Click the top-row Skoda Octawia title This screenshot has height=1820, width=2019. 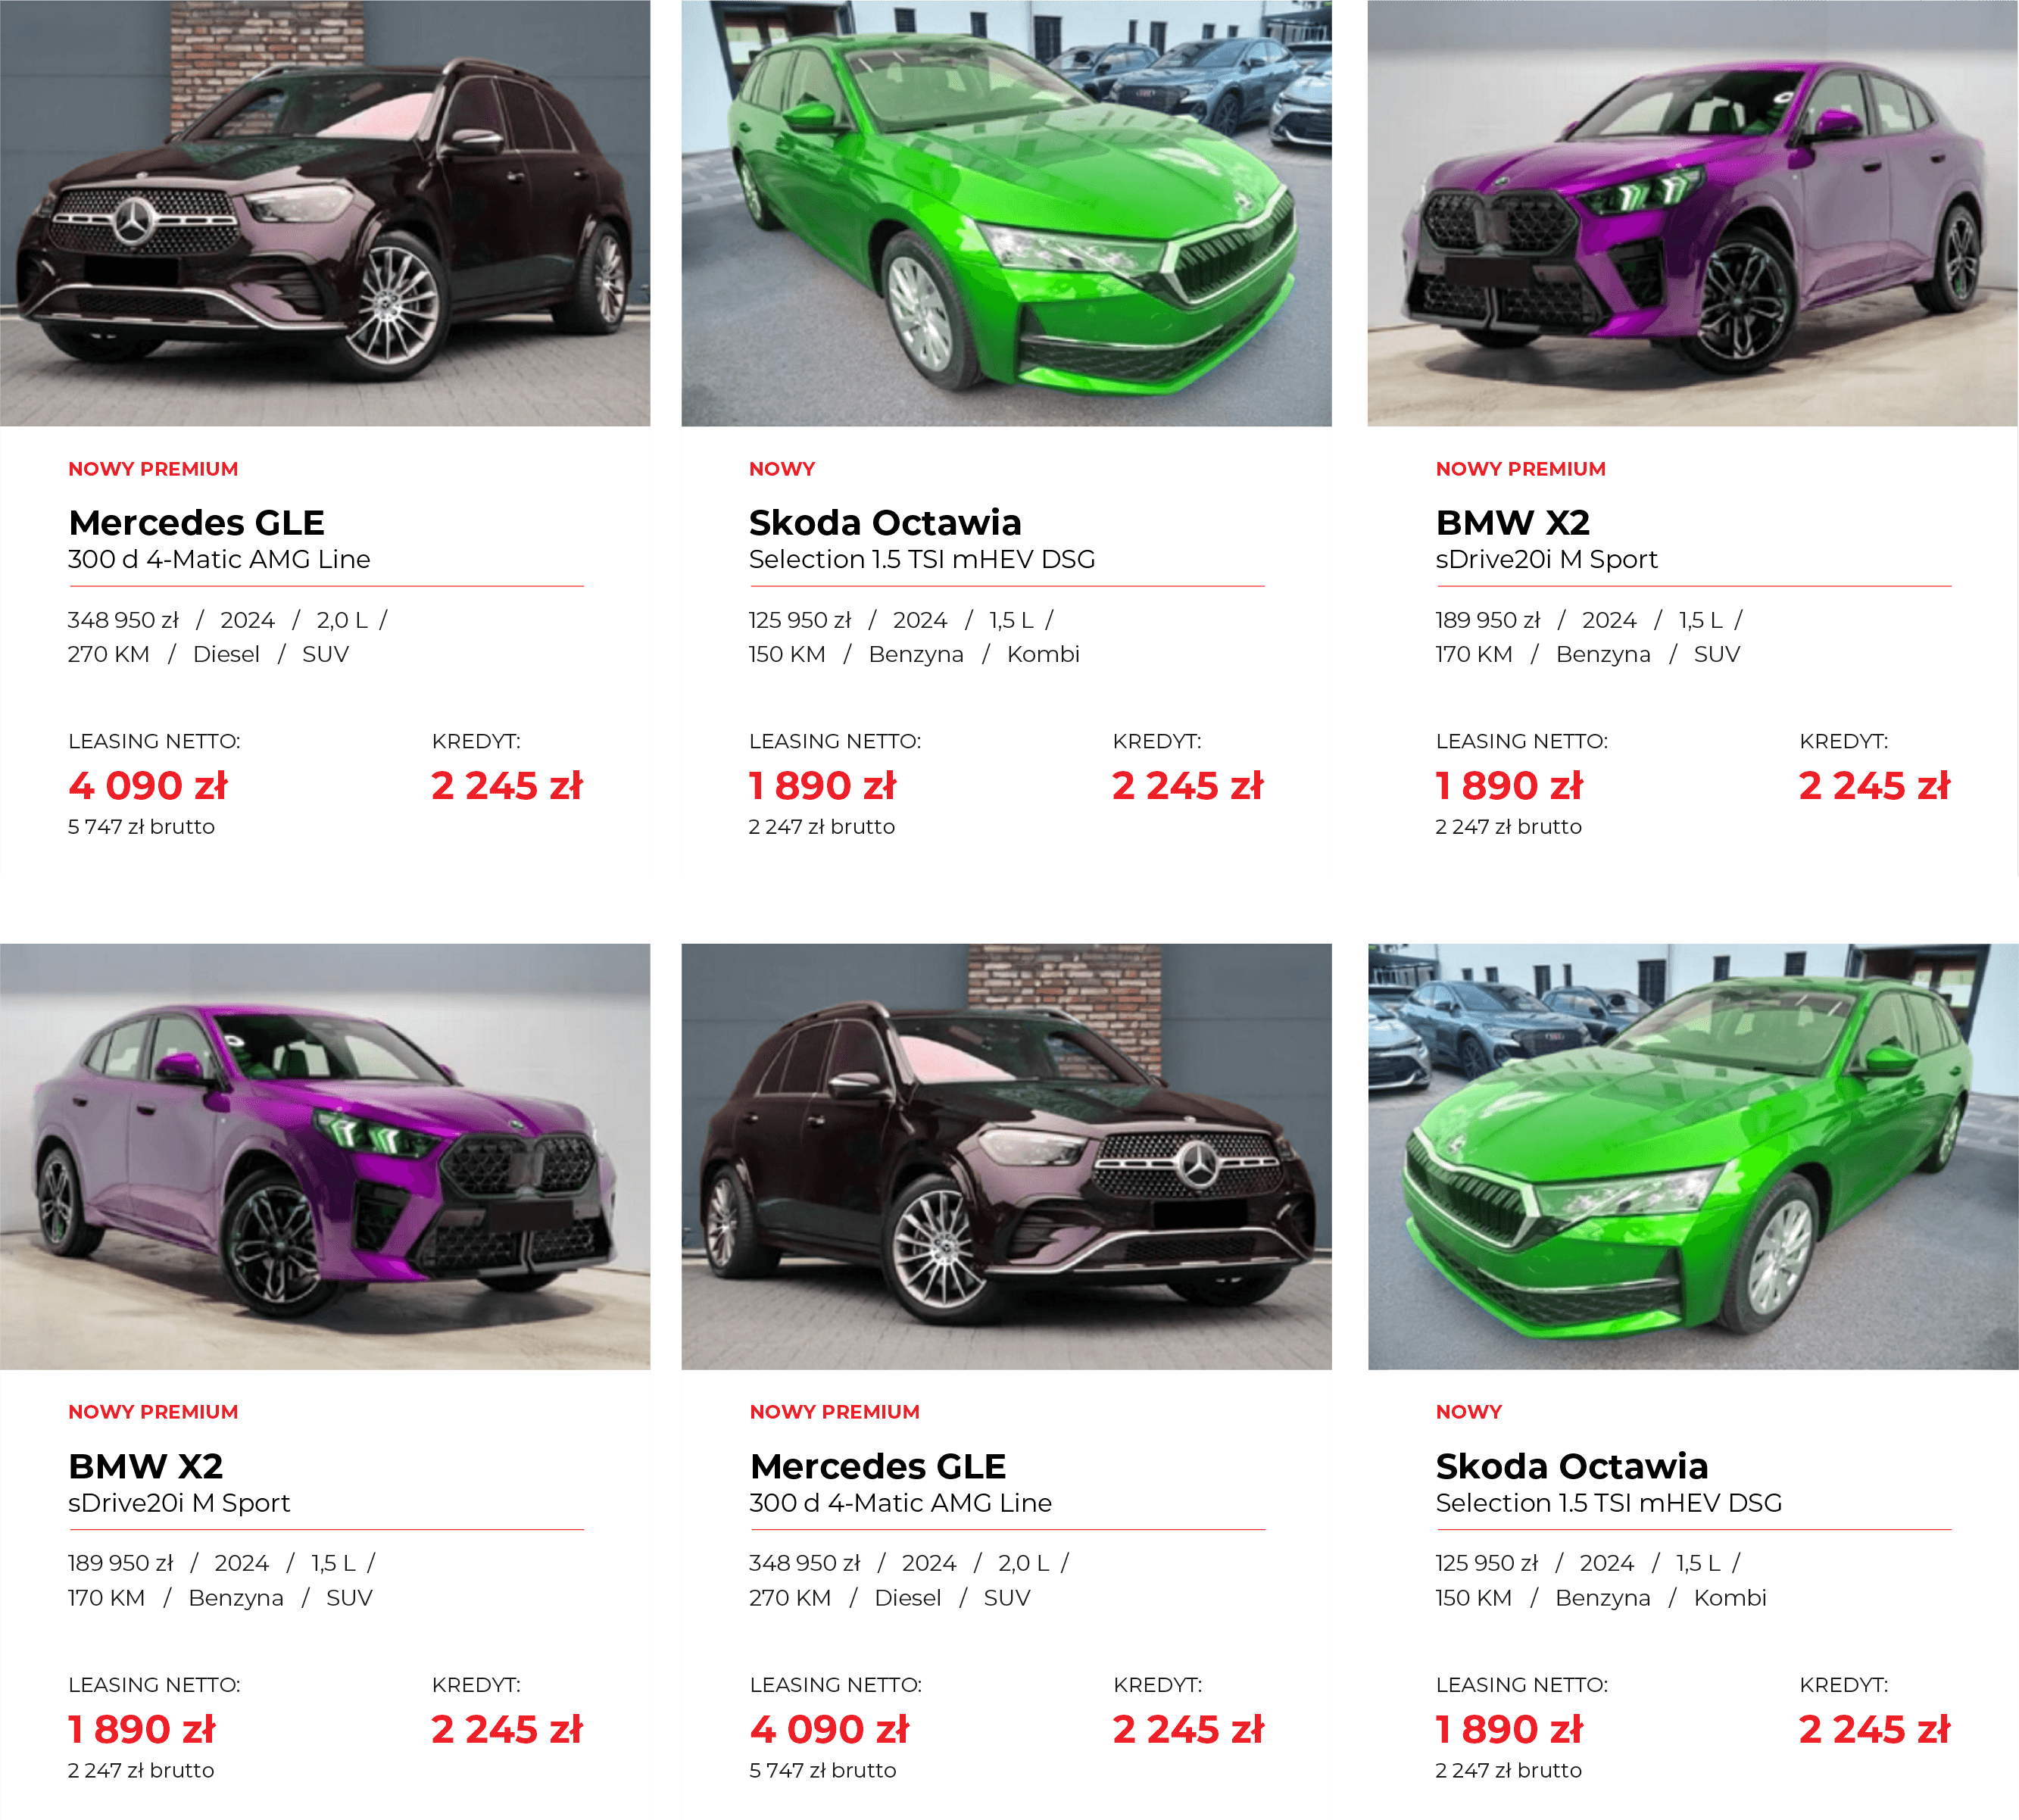coord(885,522)
